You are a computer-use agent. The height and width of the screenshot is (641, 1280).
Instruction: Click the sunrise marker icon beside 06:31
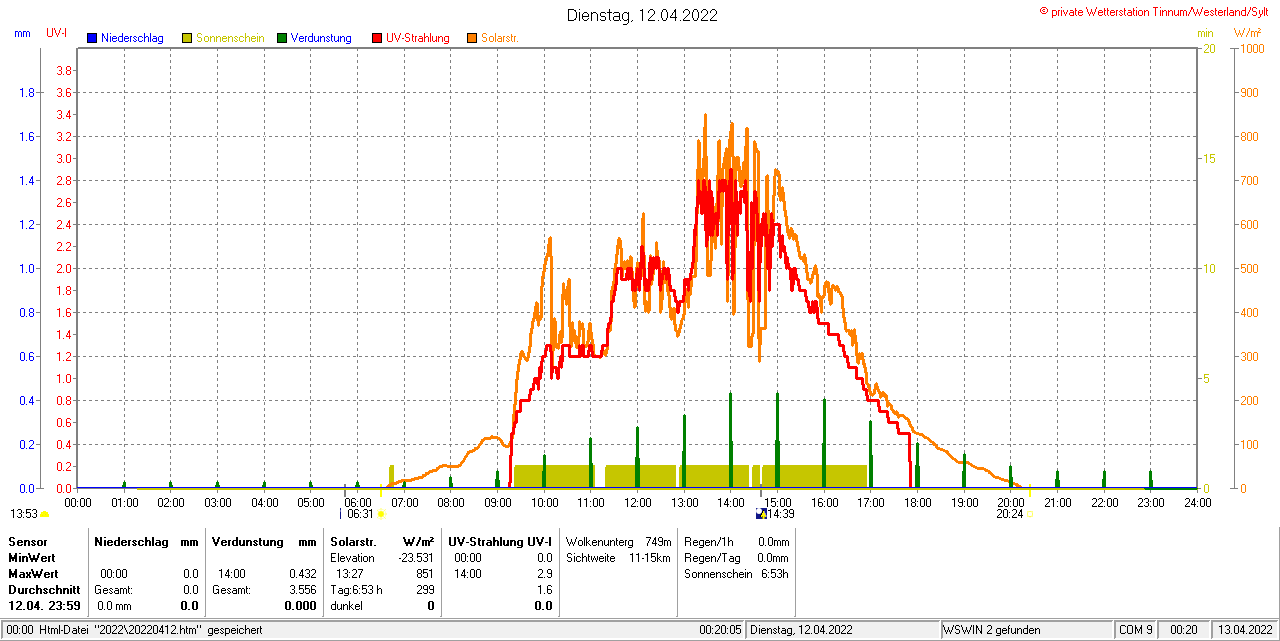click(380, 514)
